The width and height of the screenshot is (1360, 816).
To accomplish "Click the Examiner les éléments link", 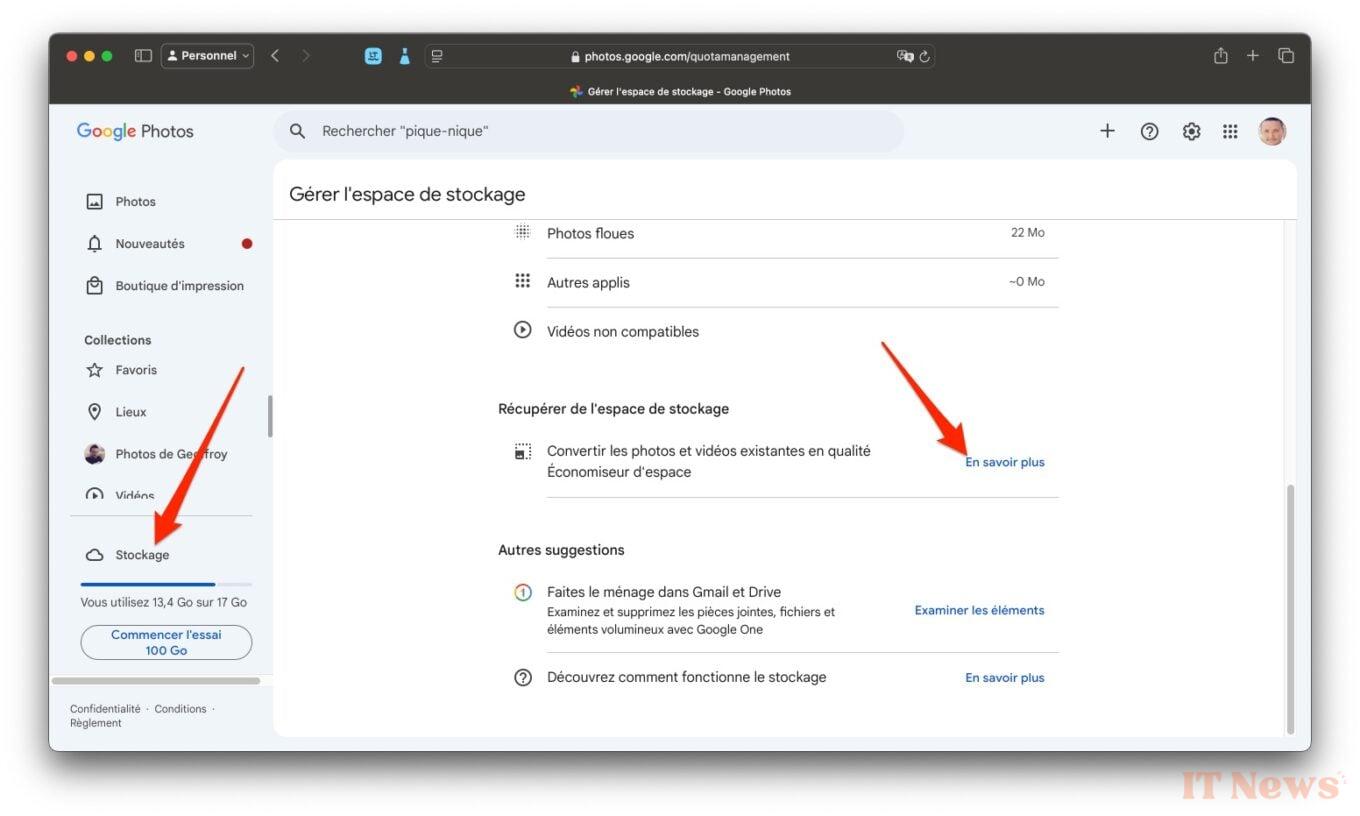I will coord(979,610).
